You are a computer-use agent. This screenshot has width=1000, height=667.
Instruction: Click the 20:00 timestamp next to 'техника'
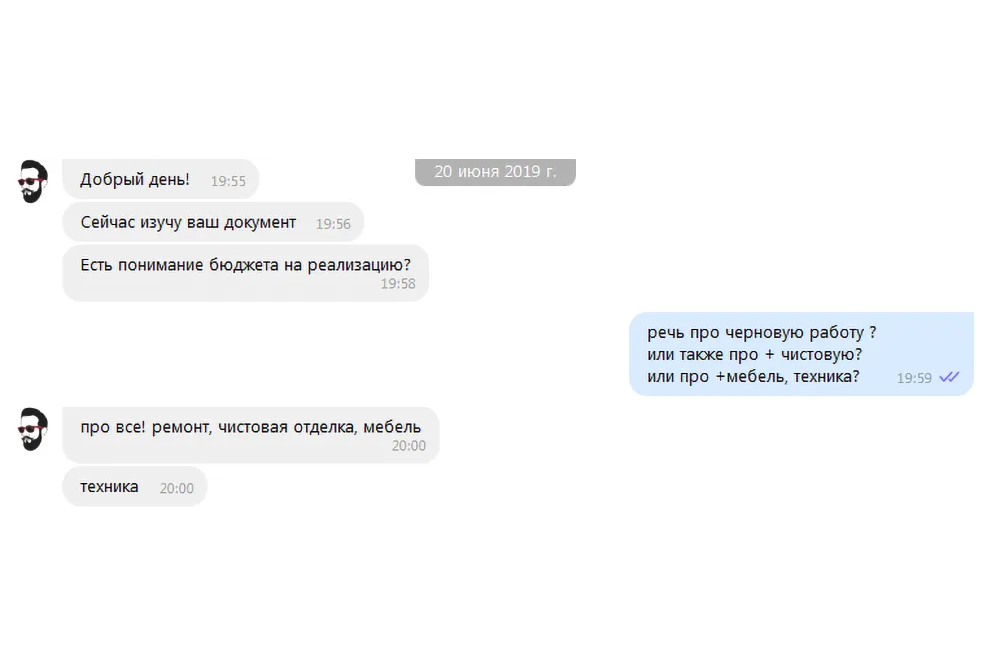click(177, 488)
